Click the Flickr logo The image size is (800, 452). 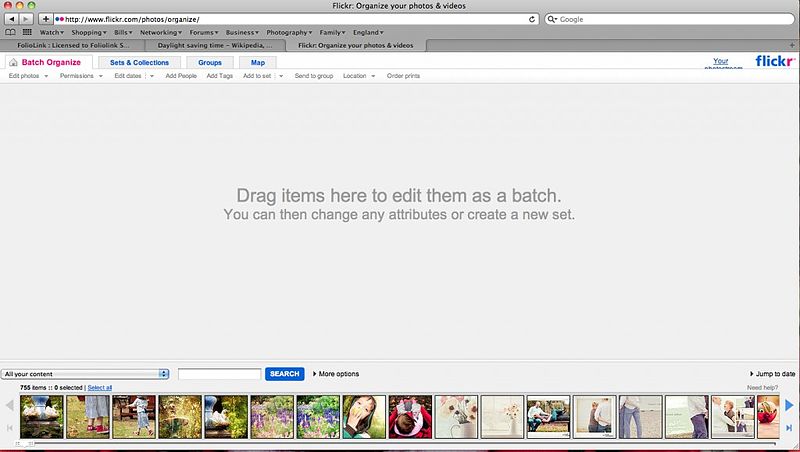(x=775, y=61)
